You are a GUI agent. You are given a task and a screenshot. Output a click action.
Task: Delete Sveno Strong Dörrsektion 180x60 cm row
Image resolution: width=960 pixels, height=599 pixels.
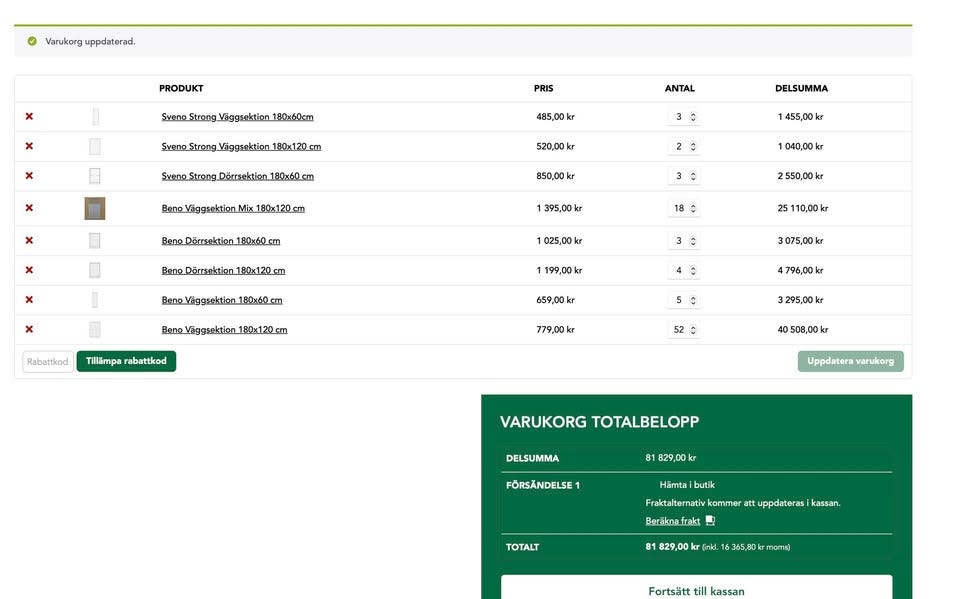click(29, 176)
